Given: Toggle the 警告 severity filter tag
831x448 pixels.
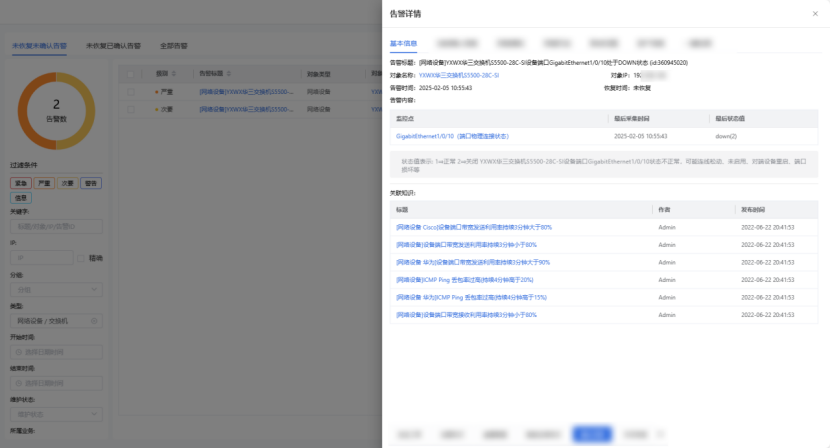Looking at the screenshot, I should pyautogui.click(x=91, y=183).
